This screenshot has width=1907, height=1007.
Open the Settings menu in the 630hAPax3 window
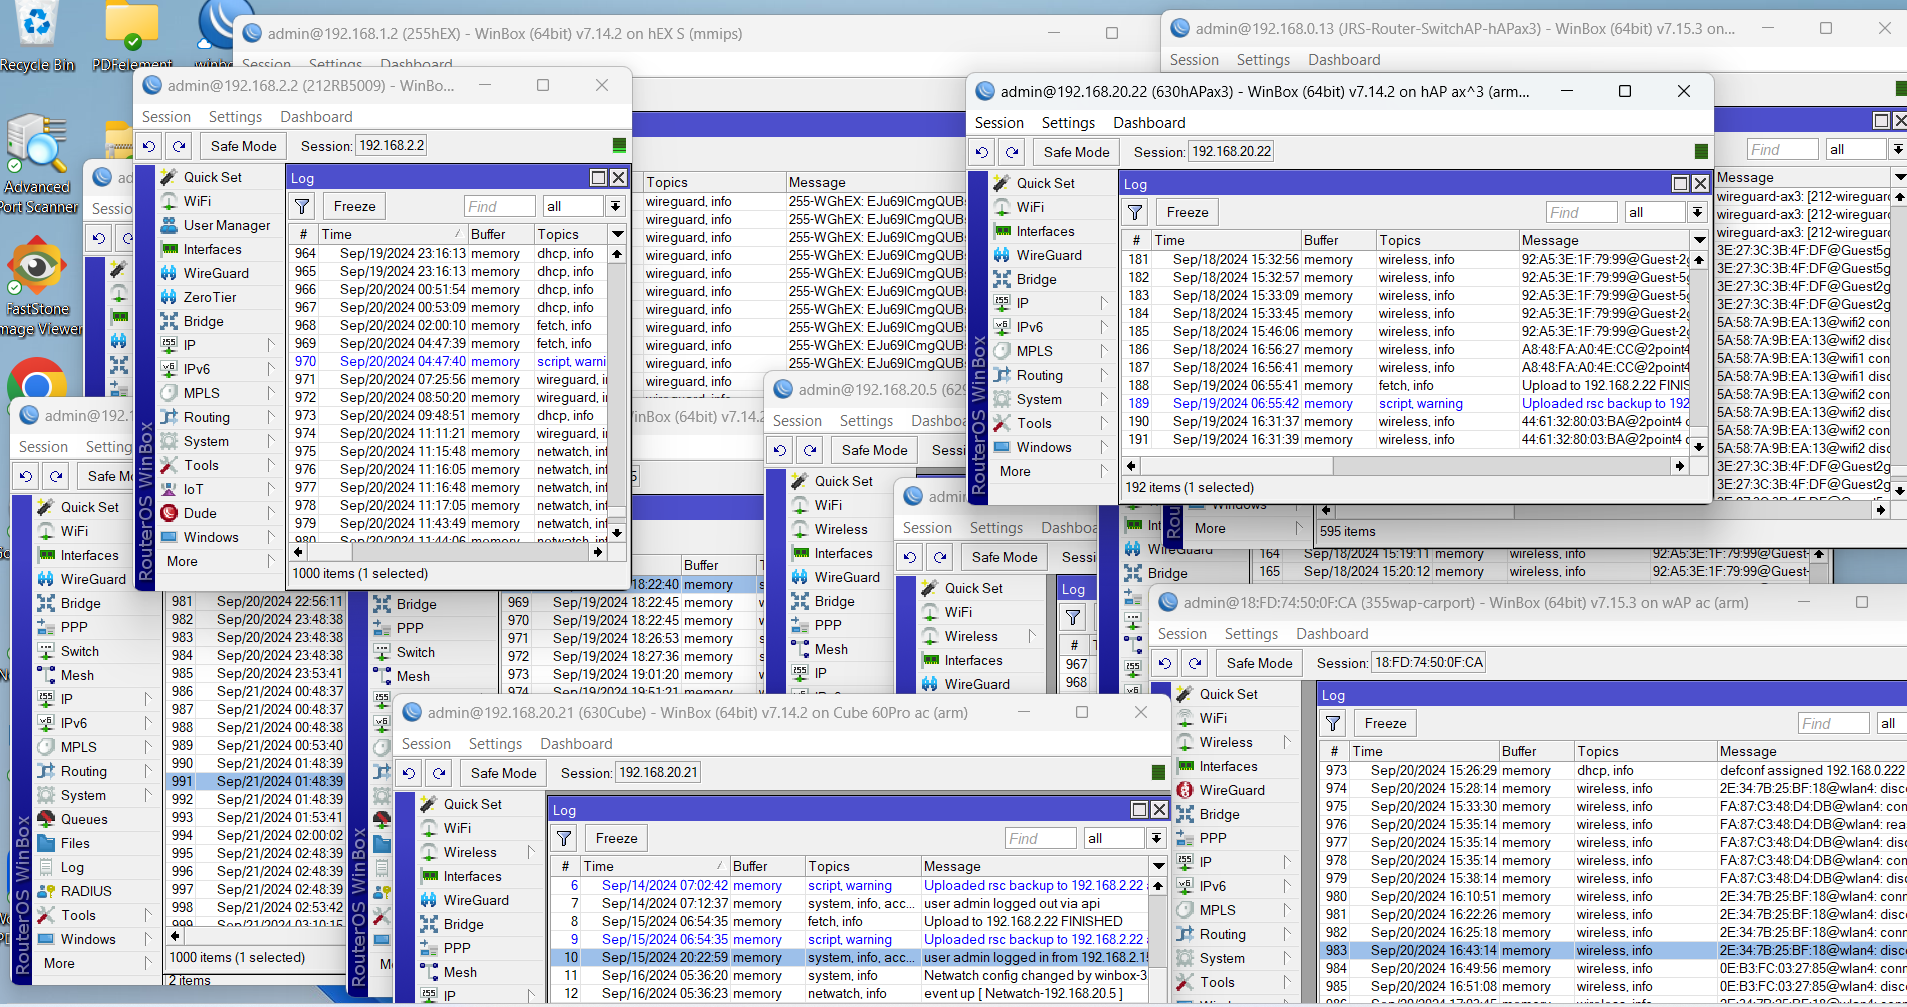coord(1068,123)
